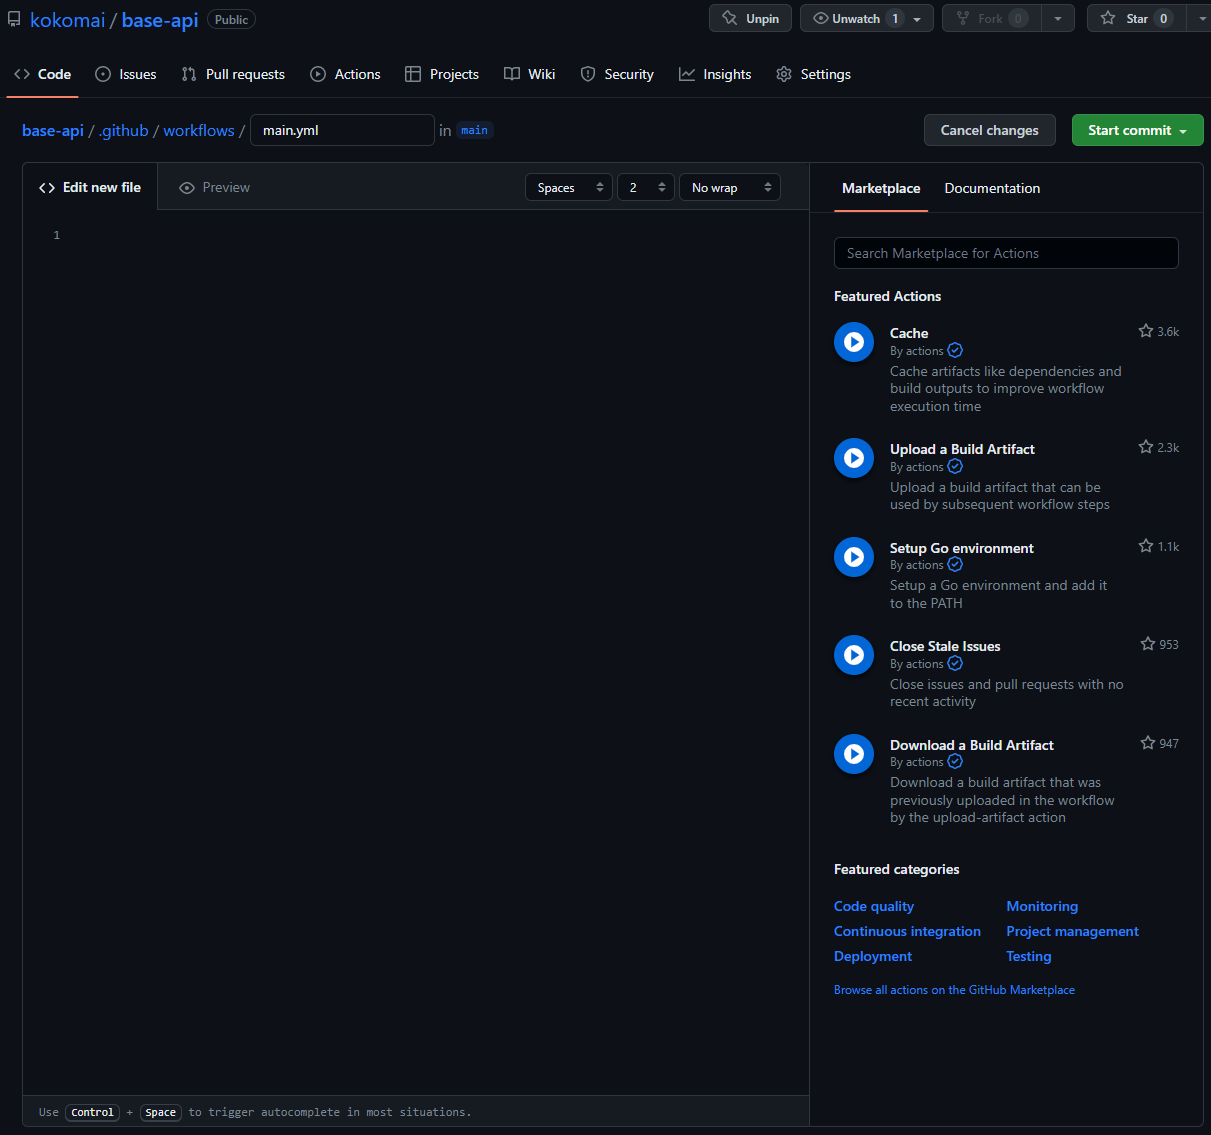This screenshot has height=1135, width=1211.
Task: Open the Monitoring category
Action: point(1042,906)
